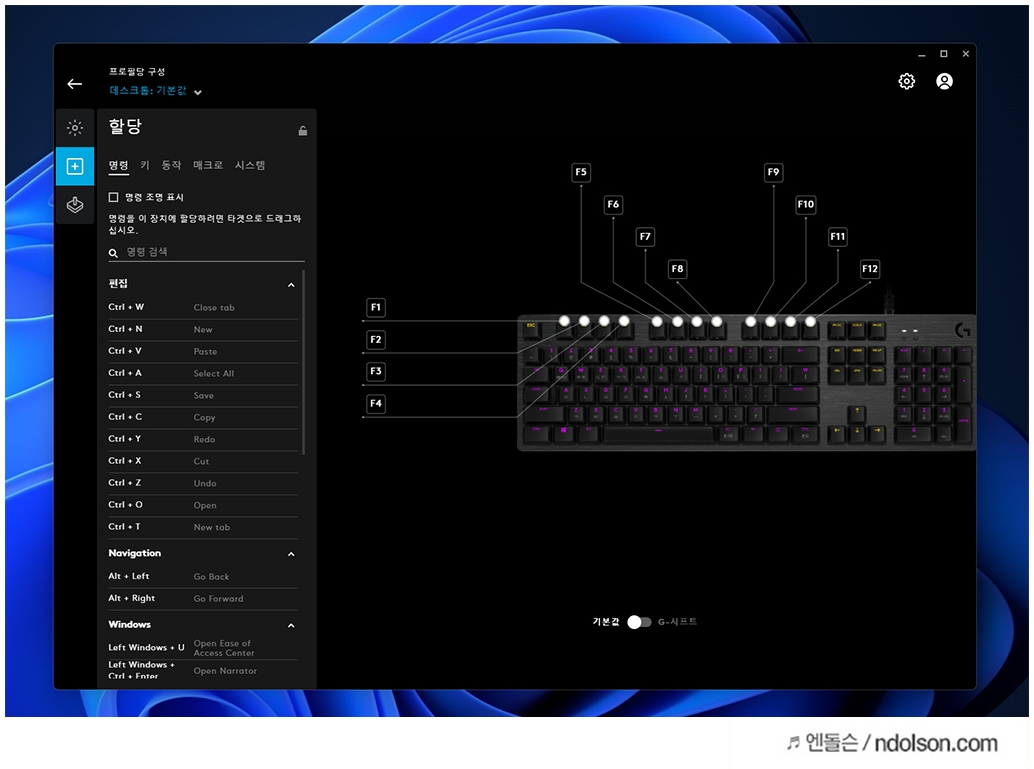Image resolution: width=1034 pixels, height=769 pixels.
Task: Click the search magnifier icon
Action: tap(113, 253)
